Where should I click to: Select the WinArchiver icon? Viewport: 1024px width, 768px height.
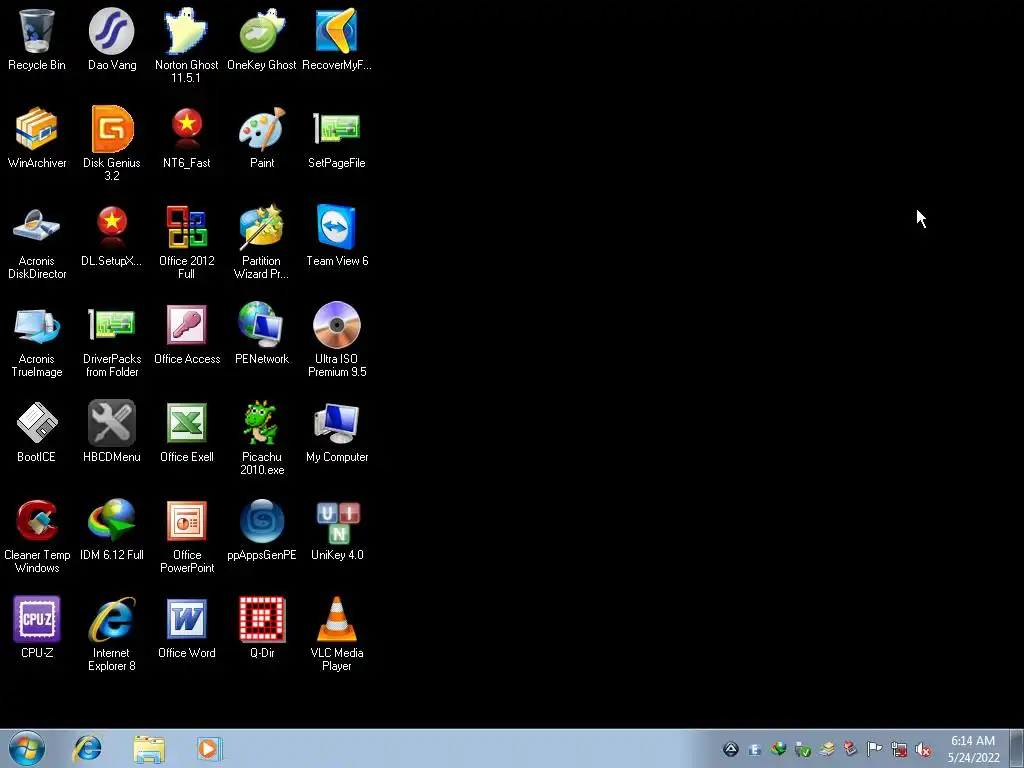coord(37,137)
